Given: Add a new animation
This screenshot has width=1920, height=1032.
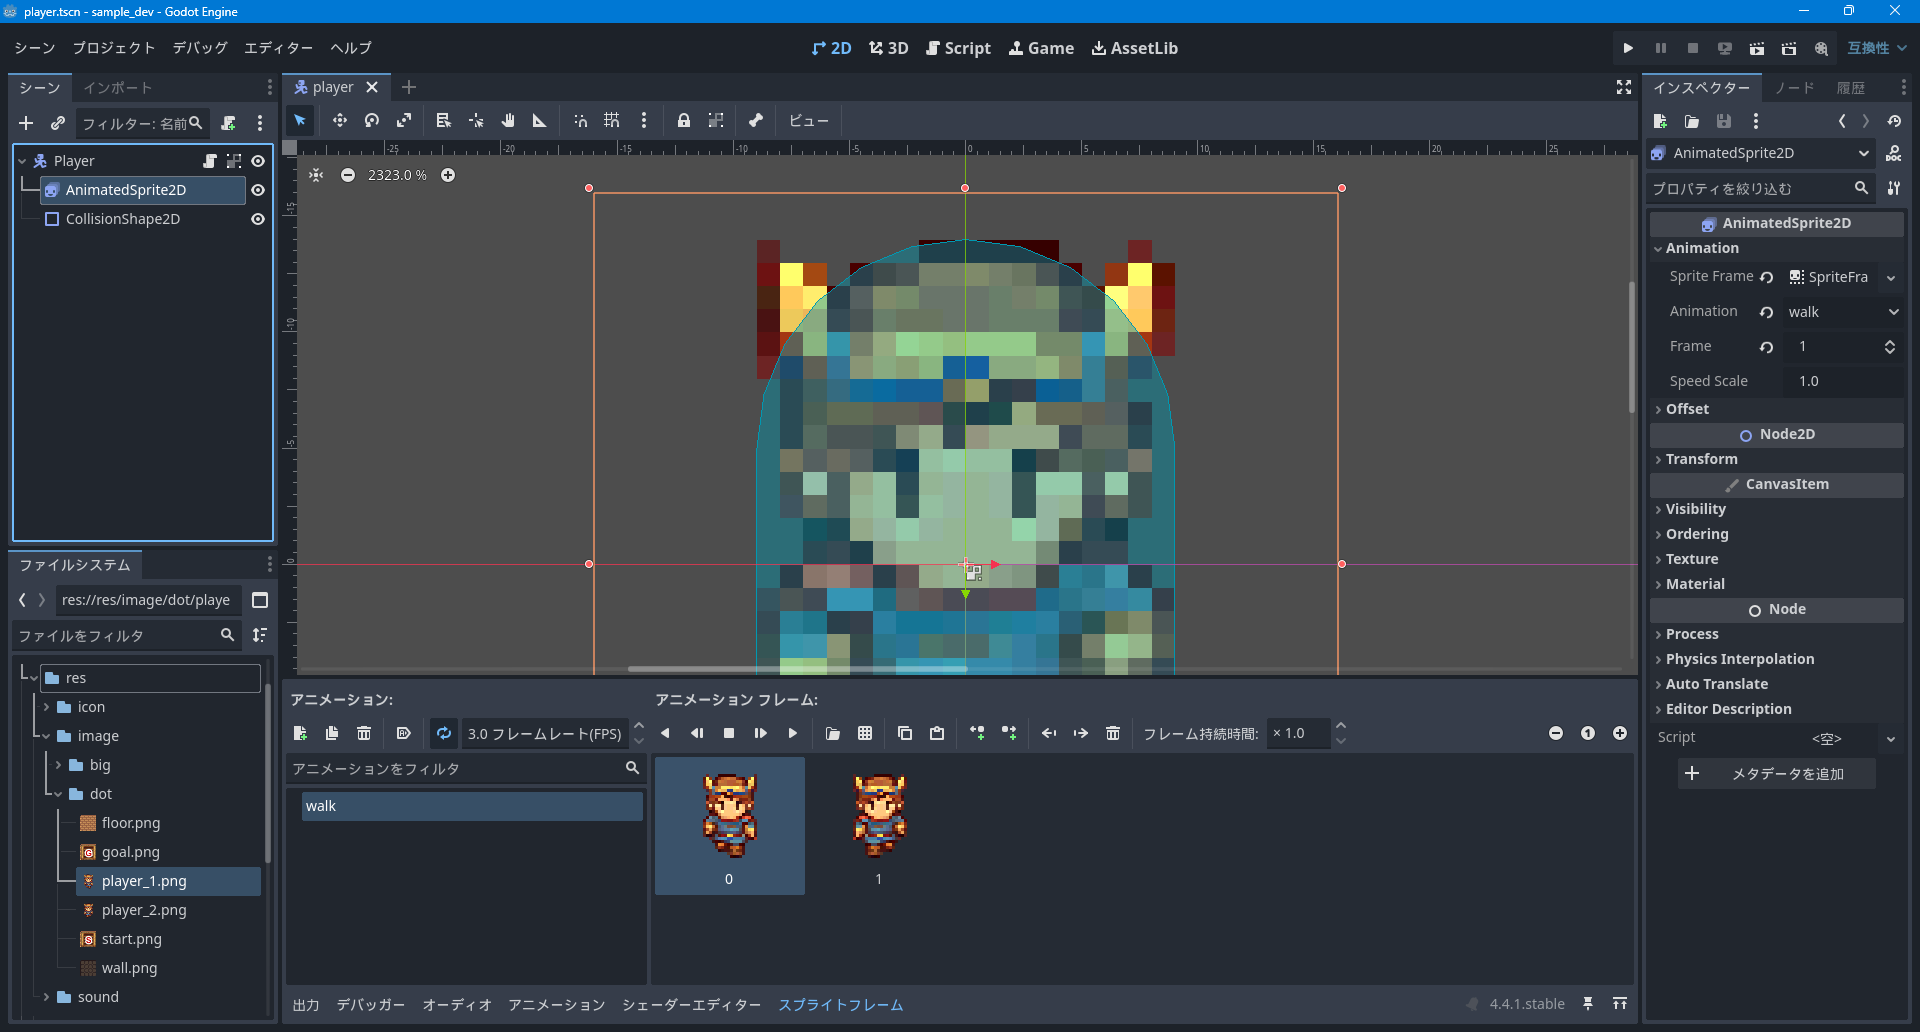Looking at the screenshot, I should tap(300, 733).
